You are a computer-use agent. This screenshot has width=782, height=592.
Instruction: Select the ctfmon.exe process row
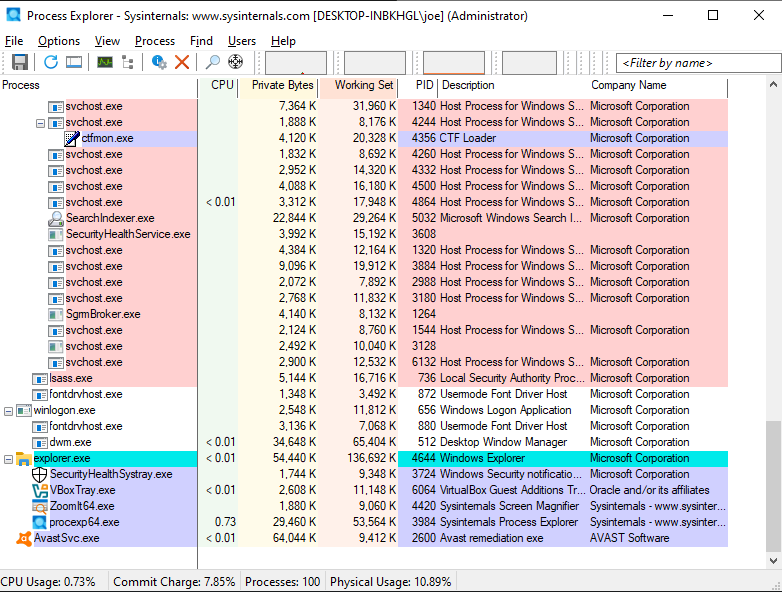pos(364,138)
